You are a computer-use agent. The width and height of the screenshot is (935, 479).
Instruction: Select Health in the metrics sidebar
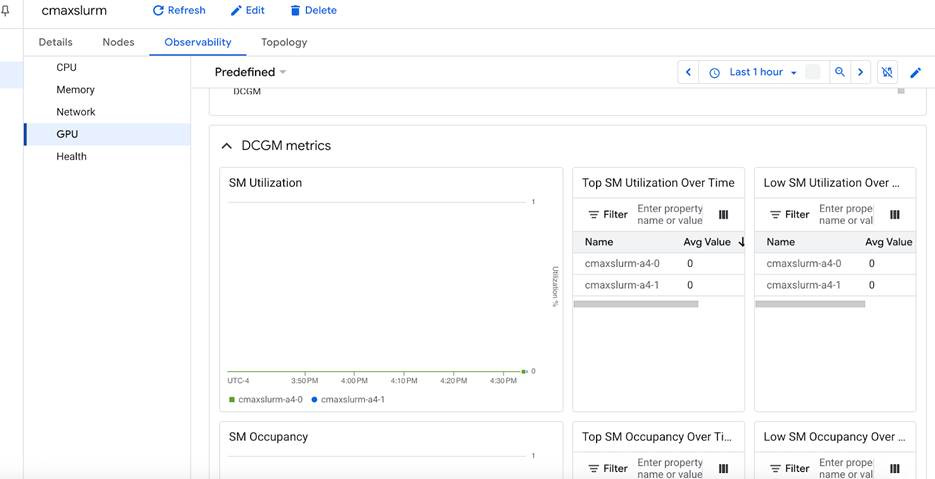[x=107, y=156]
